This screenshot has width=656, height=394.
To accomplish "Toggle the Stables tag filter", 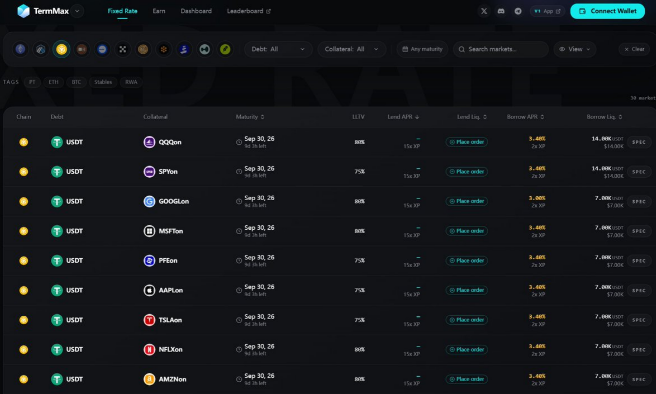I will coord(103,82).
